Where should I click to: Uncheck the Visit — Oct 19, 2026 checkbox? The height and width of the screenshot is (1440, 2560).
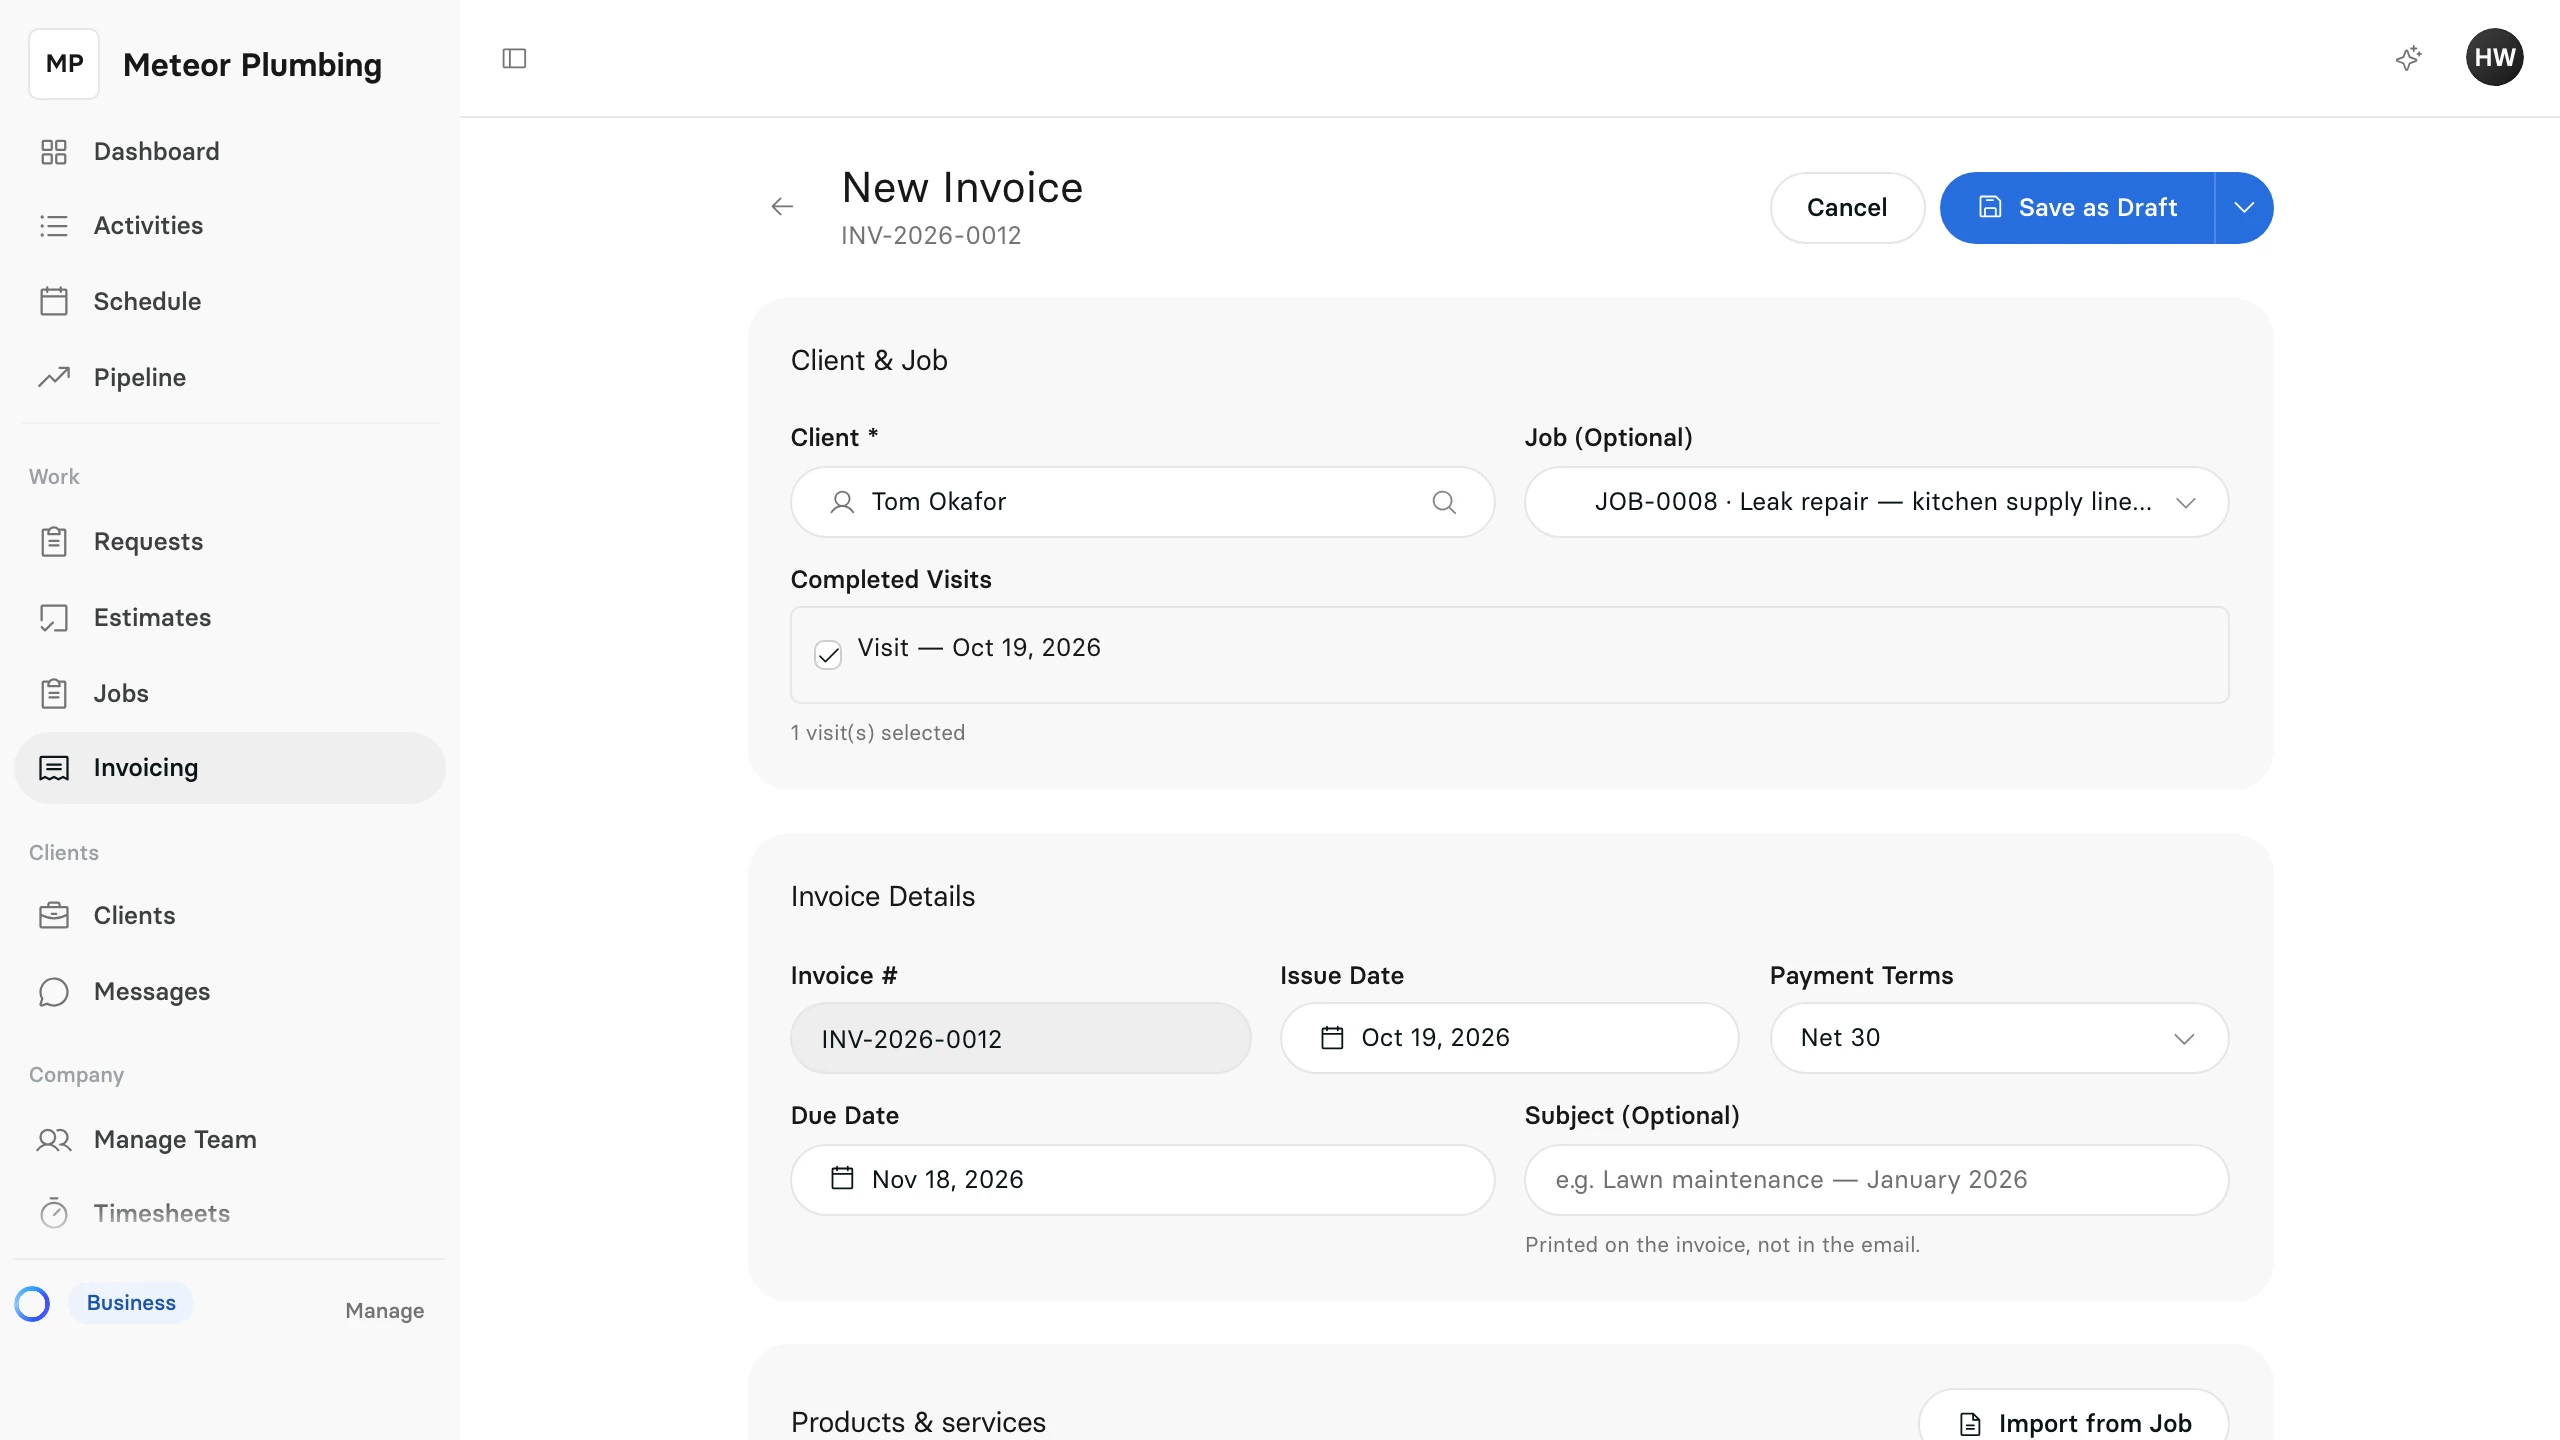[828, 654]
